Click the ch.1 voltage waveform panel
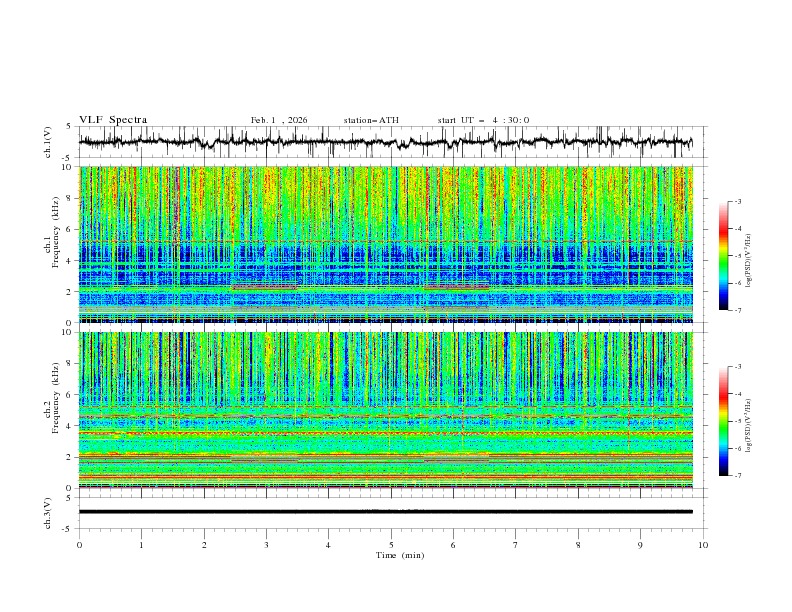Viewport: 792px width, 612px height. pyautogui.click(x=390, y=142)
